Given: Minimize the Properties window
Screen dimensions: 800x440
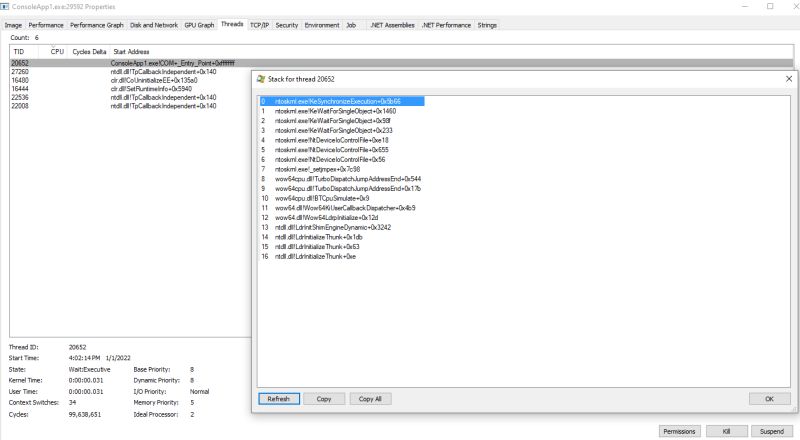Looking at the screenshot, I should tap(745, 6).
